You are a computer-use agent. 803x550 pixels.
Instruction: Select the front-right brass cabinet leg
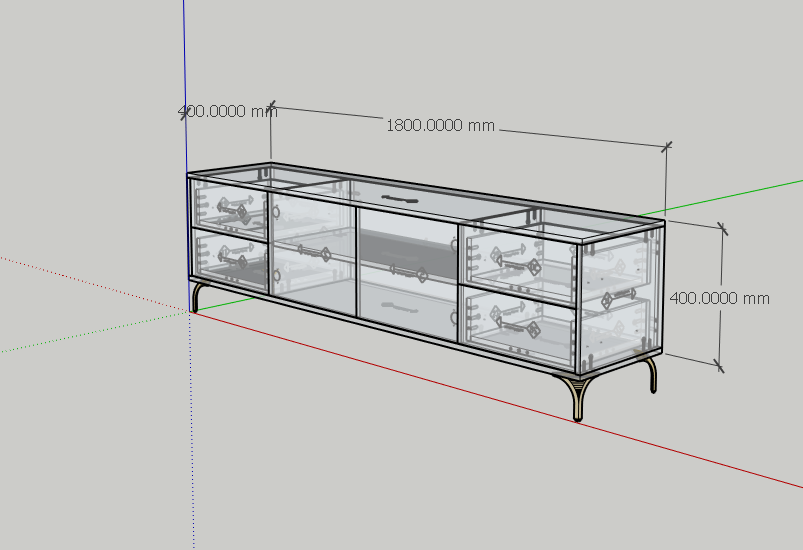pos(576,396)
